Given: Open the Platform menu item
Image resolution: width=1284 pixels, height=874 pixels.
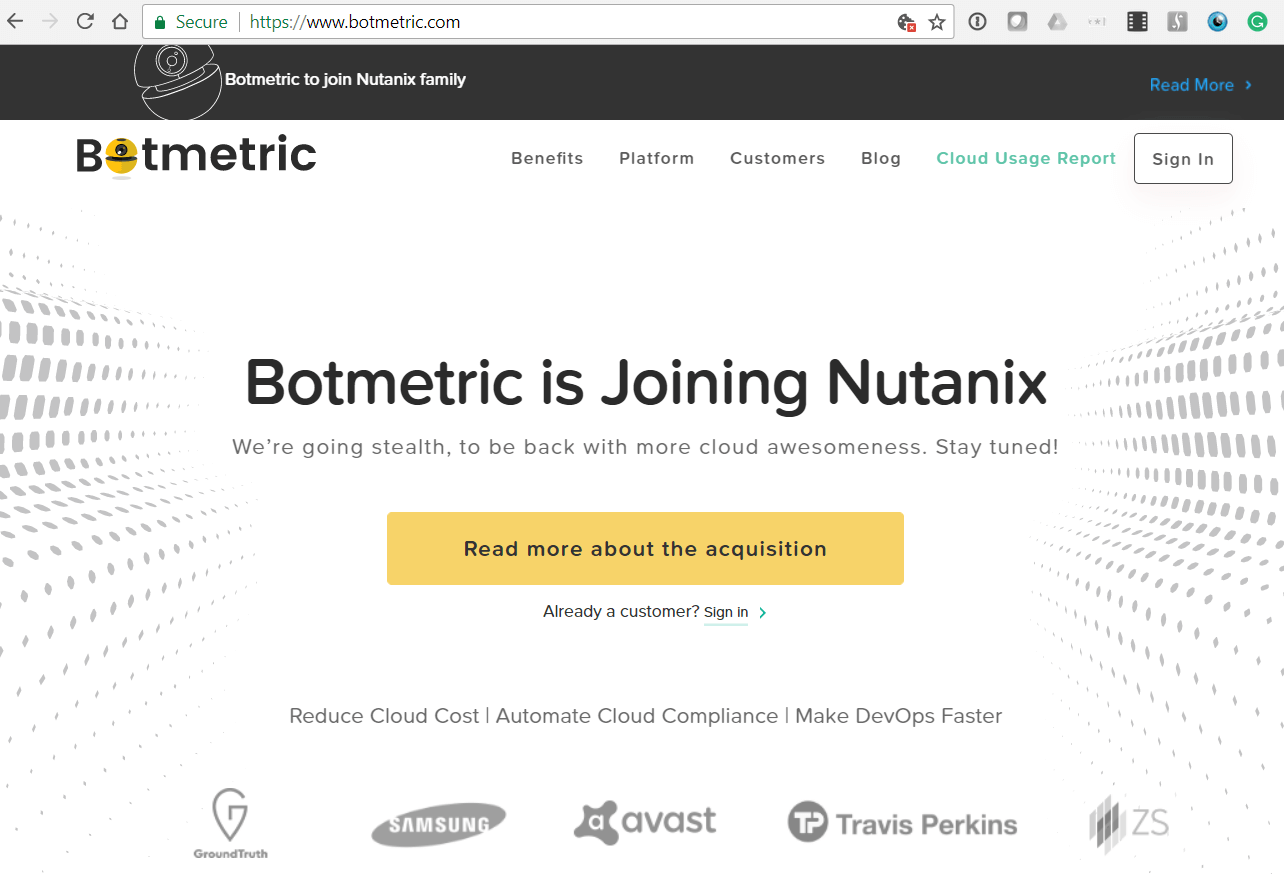Looking at the screenshot, I should (656, 158).
